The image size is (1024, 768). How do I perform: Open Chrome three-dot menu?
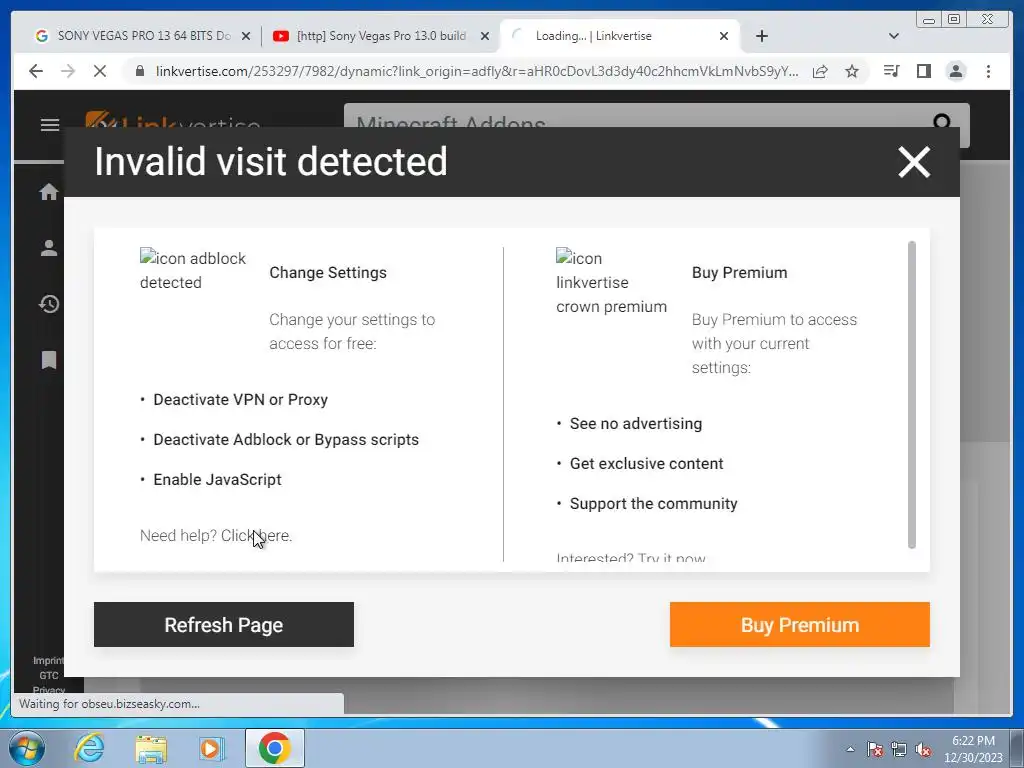[988, 71]
